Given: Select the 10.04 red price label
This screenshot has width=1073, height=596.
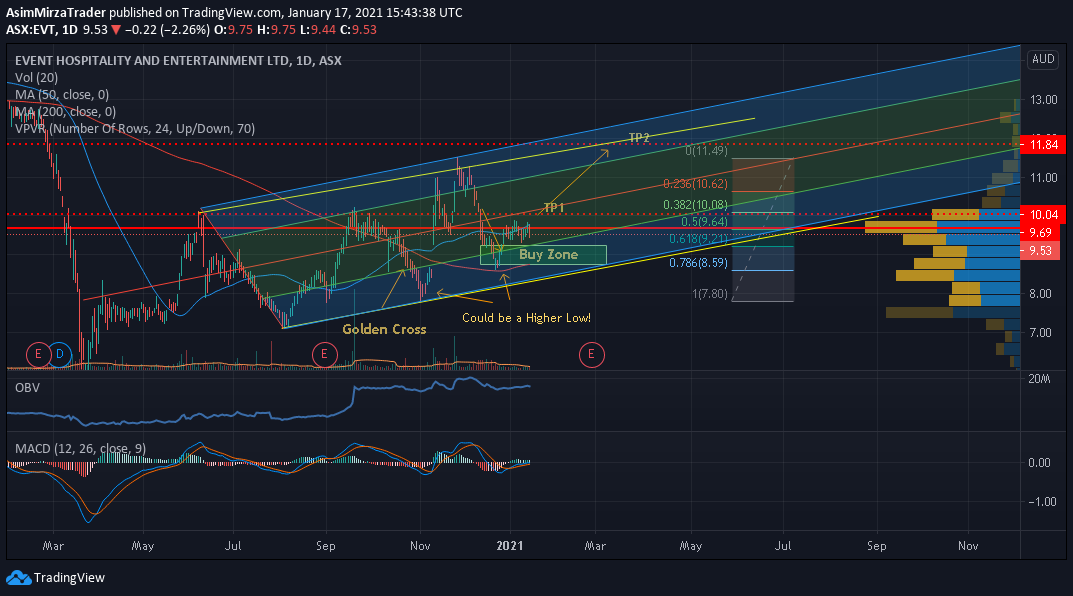Looking at the screenshot, I should pyautogui.click(x=1043, y=215).
